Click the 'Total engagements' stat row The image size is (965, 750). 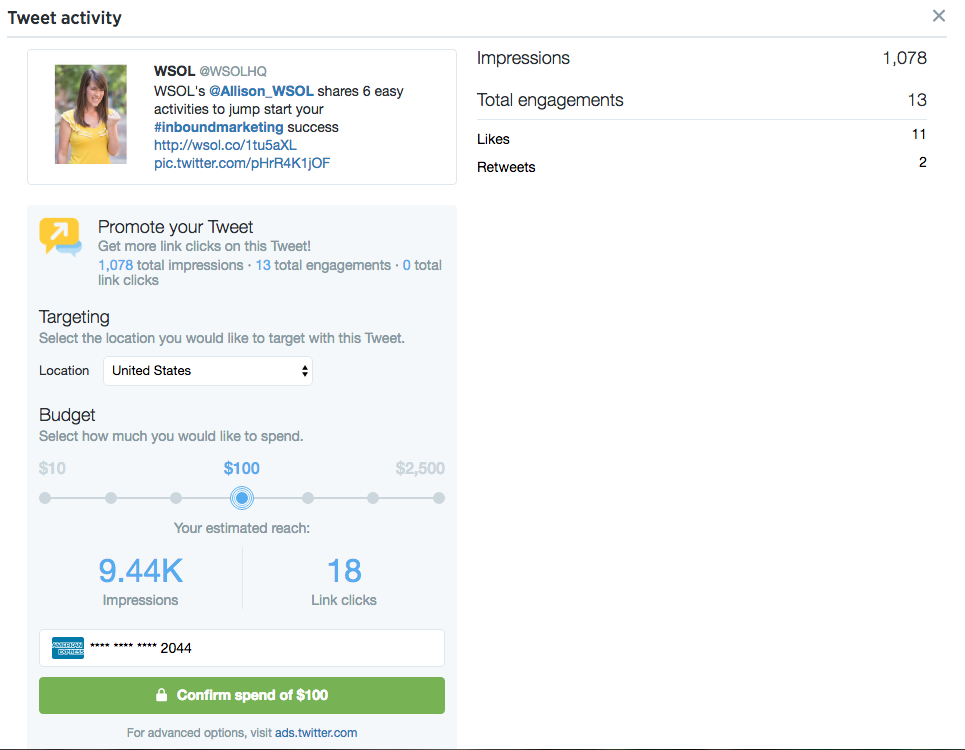point(702,100)
